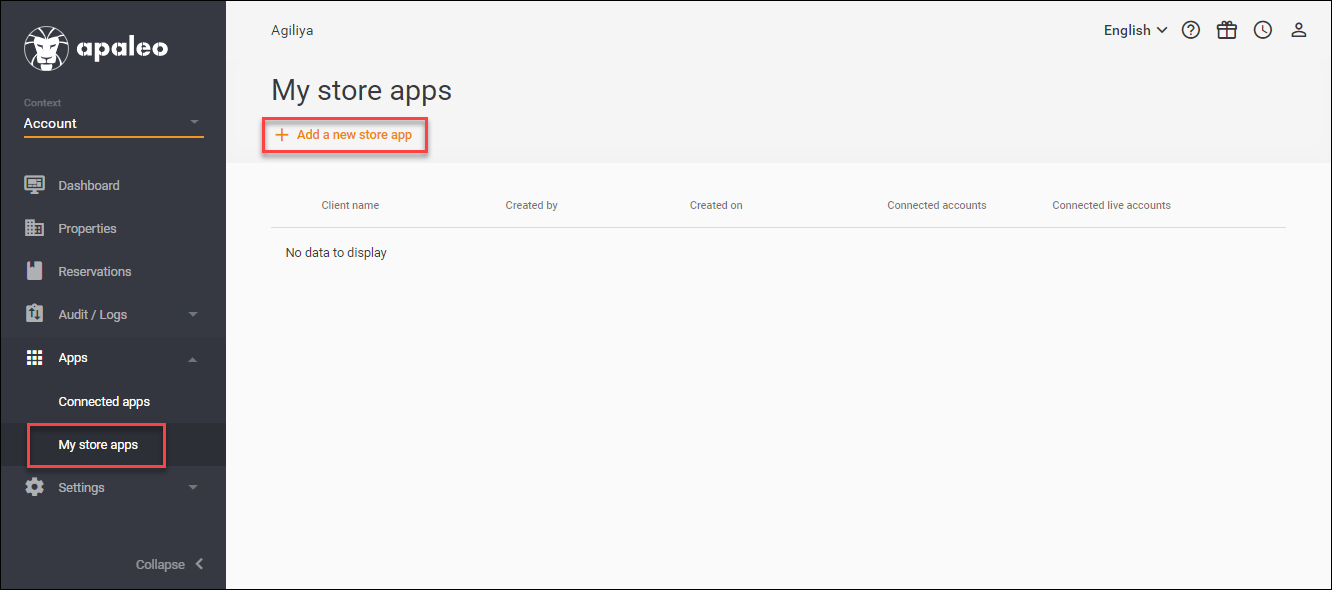Click the Collapse sidebar label
The width and height of the screenshot is (1332, 590).
coord(160,564)
